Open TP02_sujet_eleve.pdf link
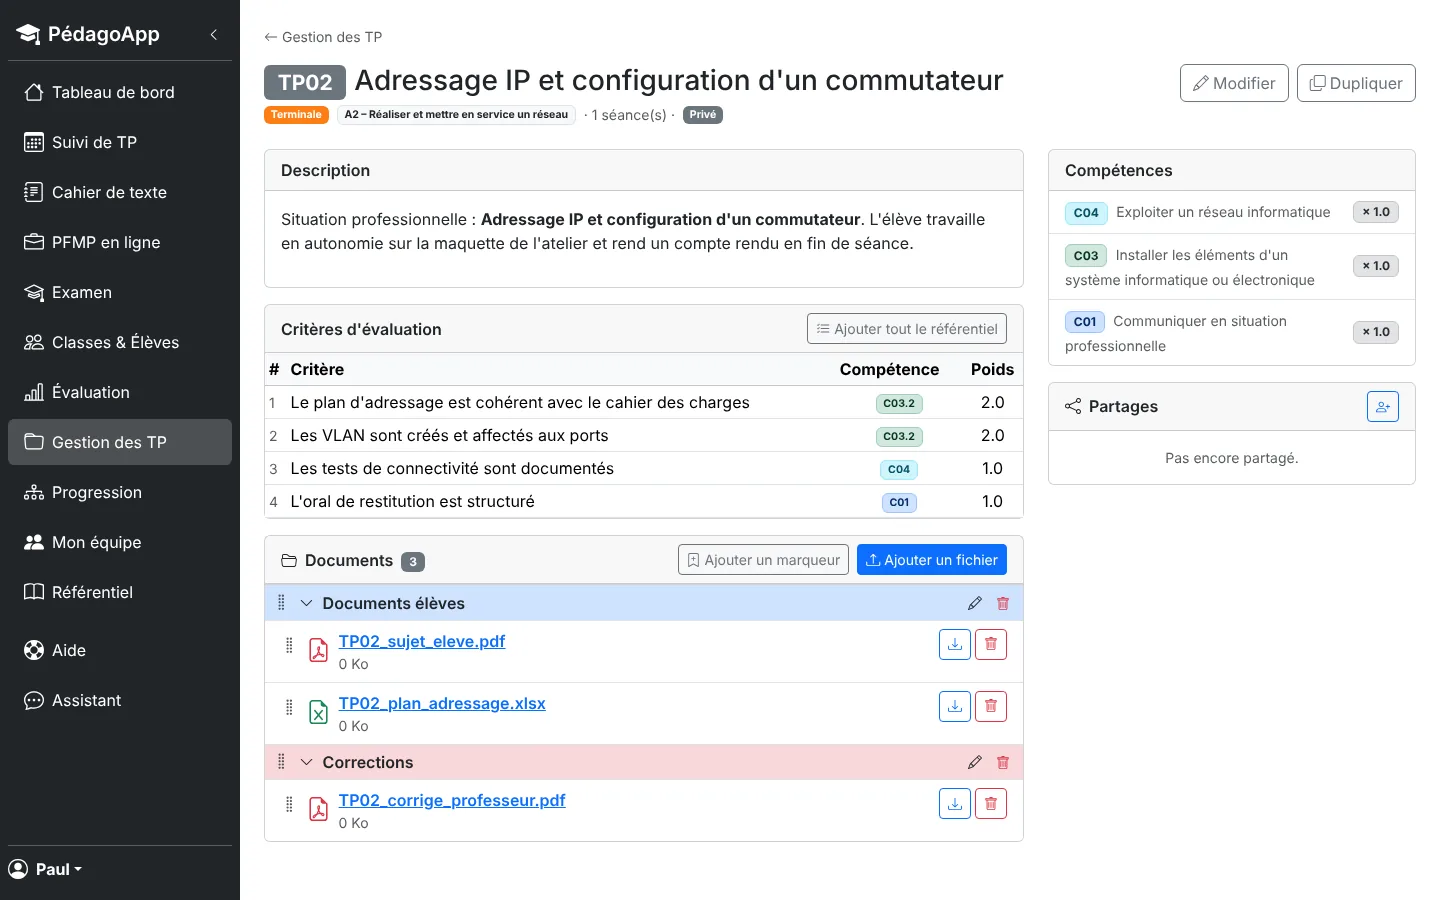Screen dimensions: 1440x900 click(422, 641)
